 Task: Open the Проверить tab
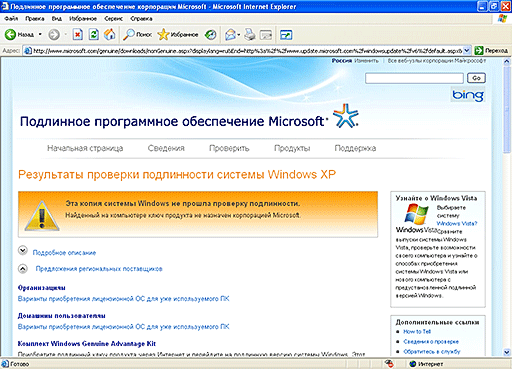[229, 148]
